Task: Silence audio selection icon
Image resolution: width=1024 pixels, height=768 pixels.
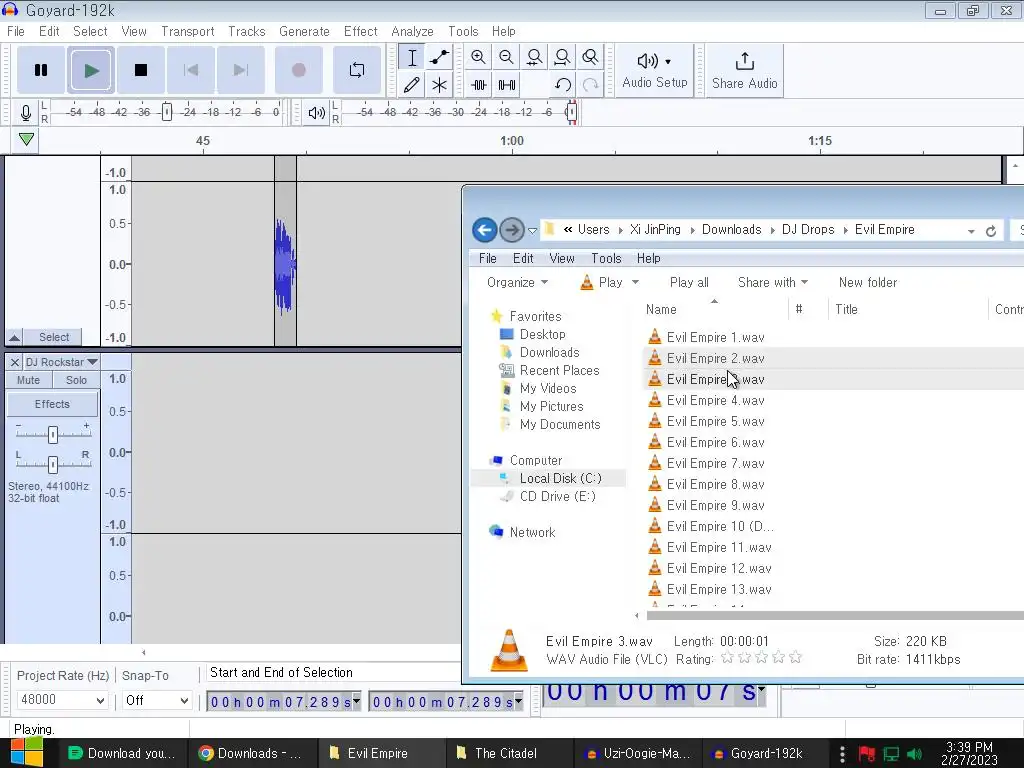Action: pos(506,85)
